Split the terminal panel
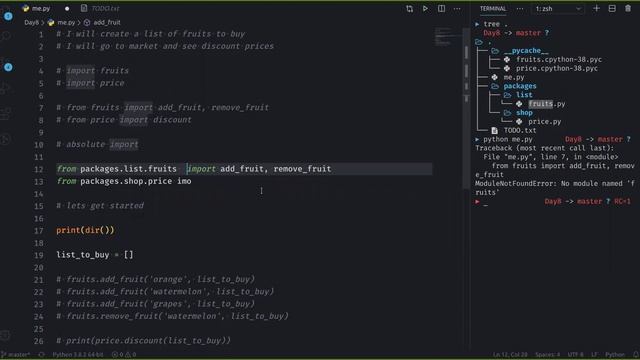The width and height of the screenshot is (640, 360). [612, 9]
